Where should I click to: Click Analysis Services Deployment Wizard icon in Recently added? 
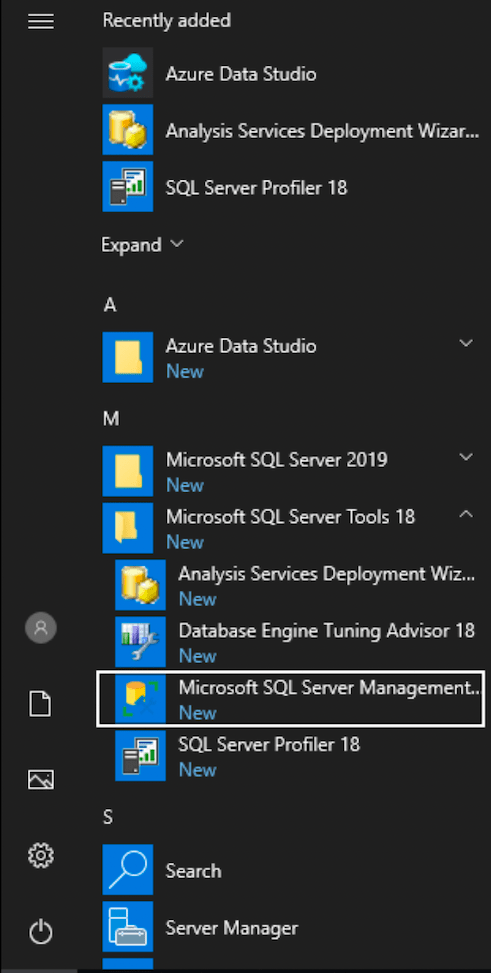point(128,130)
